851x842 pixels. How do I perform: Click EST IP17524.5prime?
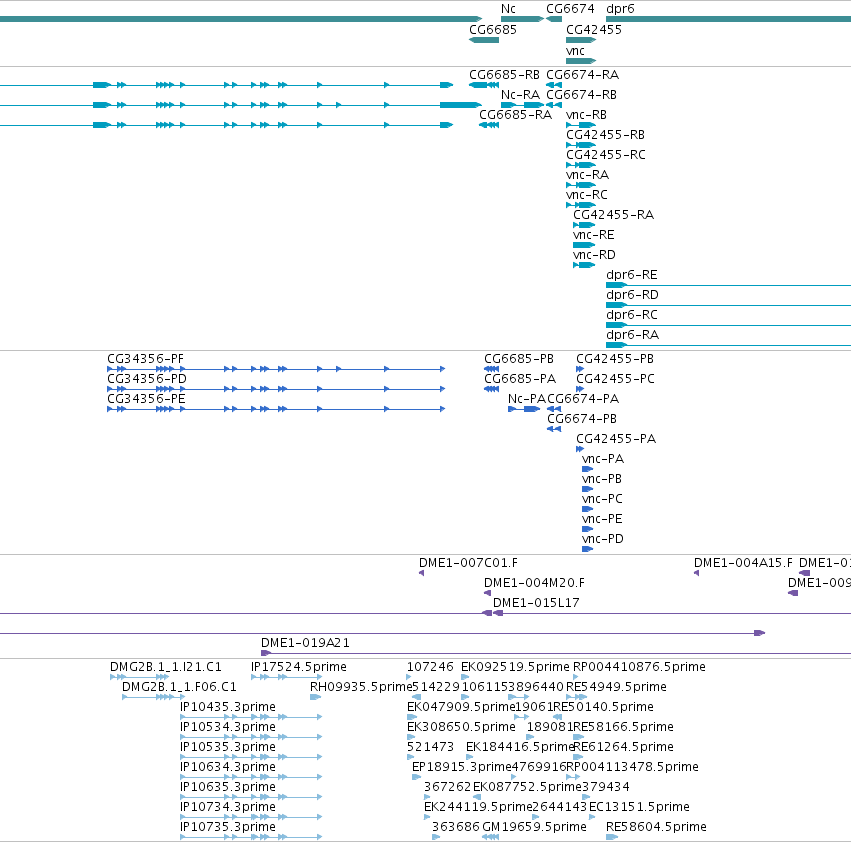(x=299, y=667)
